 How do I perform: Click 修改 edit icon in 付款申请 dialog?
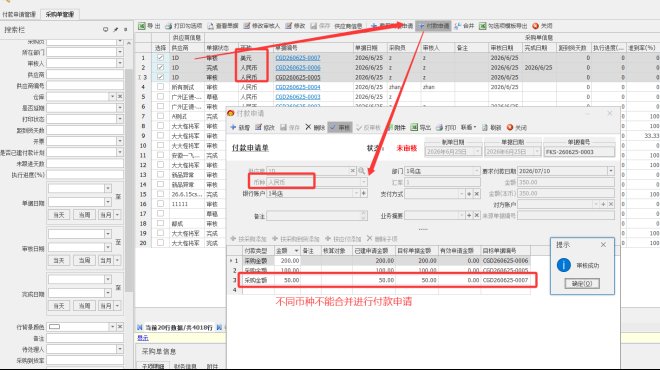258,127
